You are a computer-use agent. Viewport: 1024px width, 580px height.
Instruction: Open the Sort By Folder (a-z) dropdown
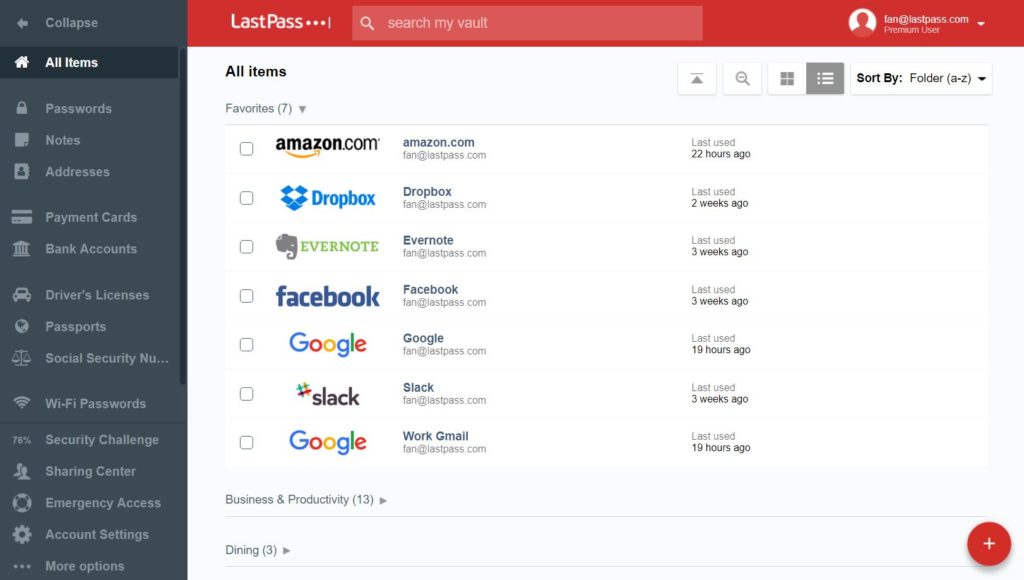921,78
